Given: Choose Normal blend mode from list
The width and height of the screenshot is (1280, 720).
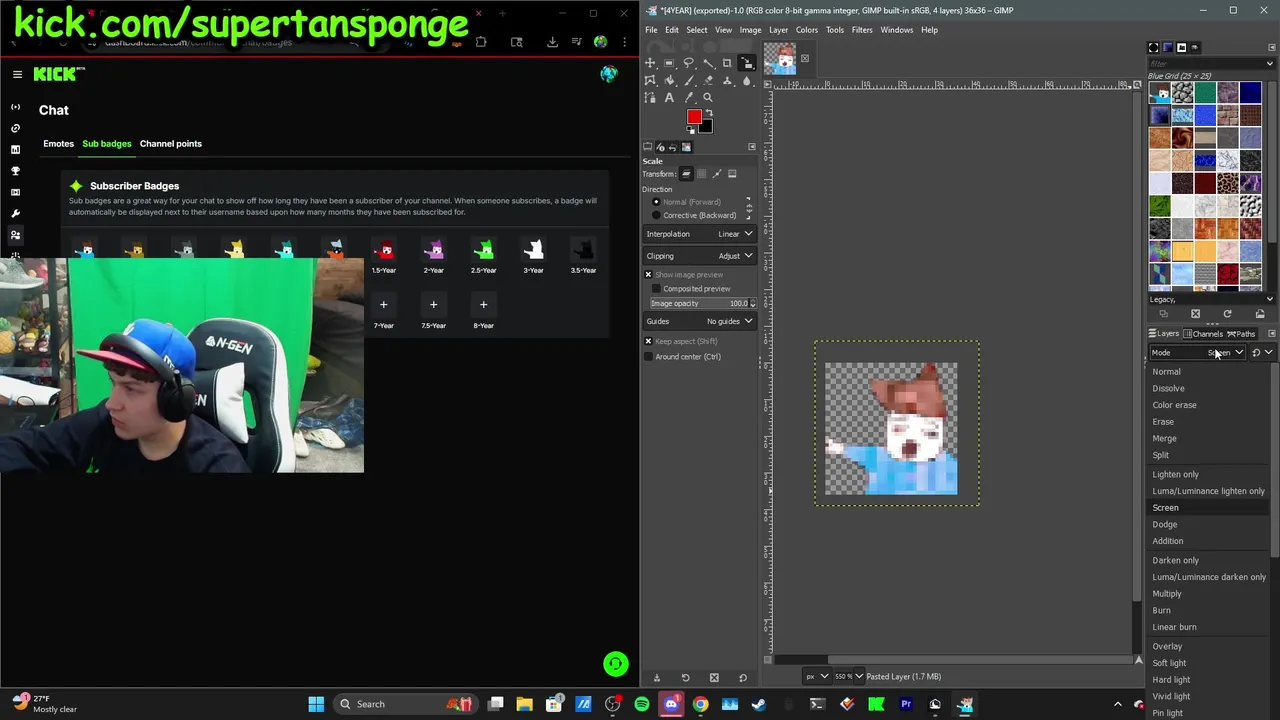Looking at the screenshot, I should coord(1166,372).
